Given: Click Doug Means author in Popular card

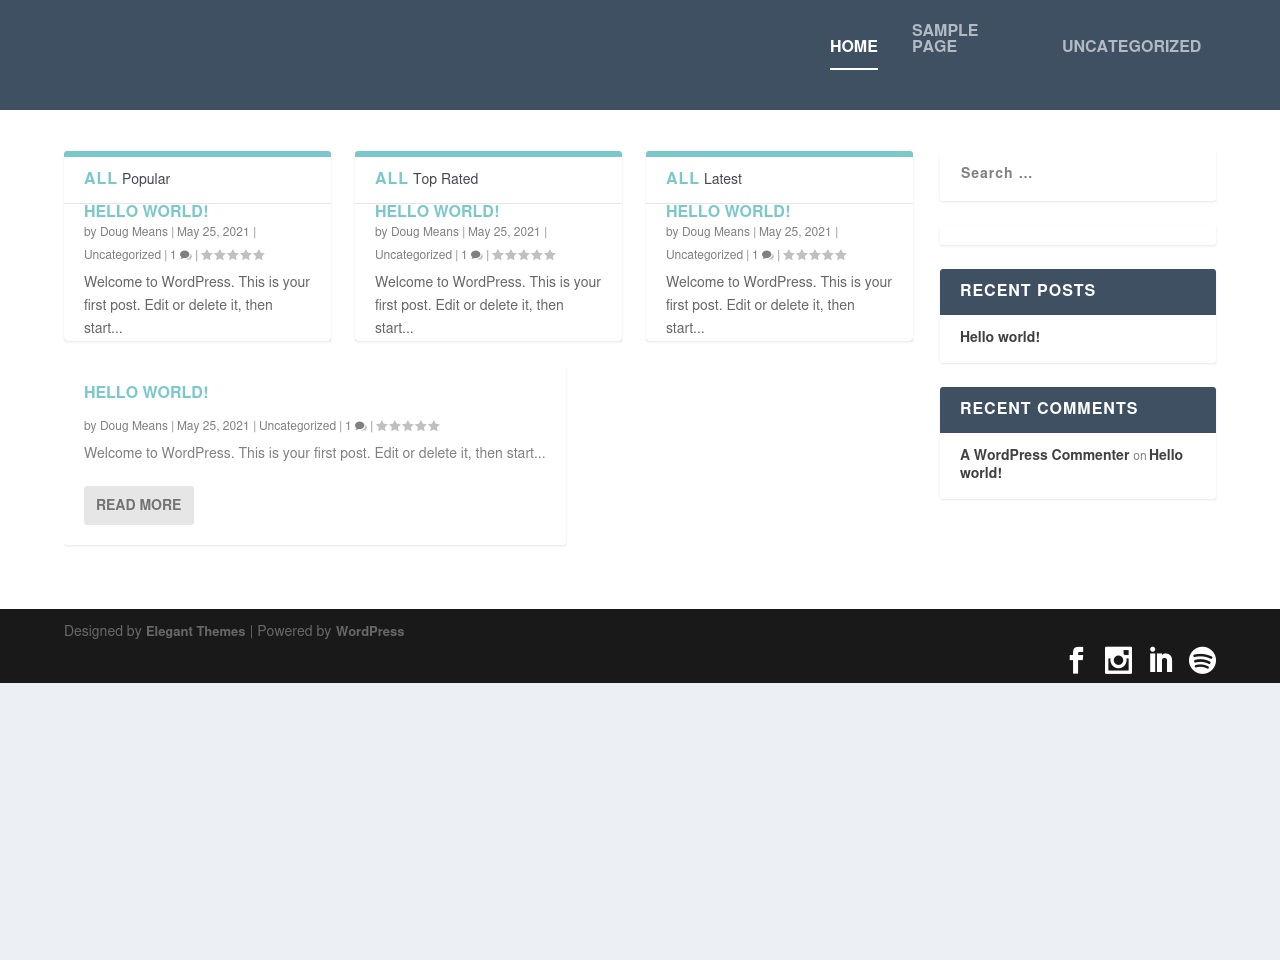Looking at the screenshot, I should [134, 232].
